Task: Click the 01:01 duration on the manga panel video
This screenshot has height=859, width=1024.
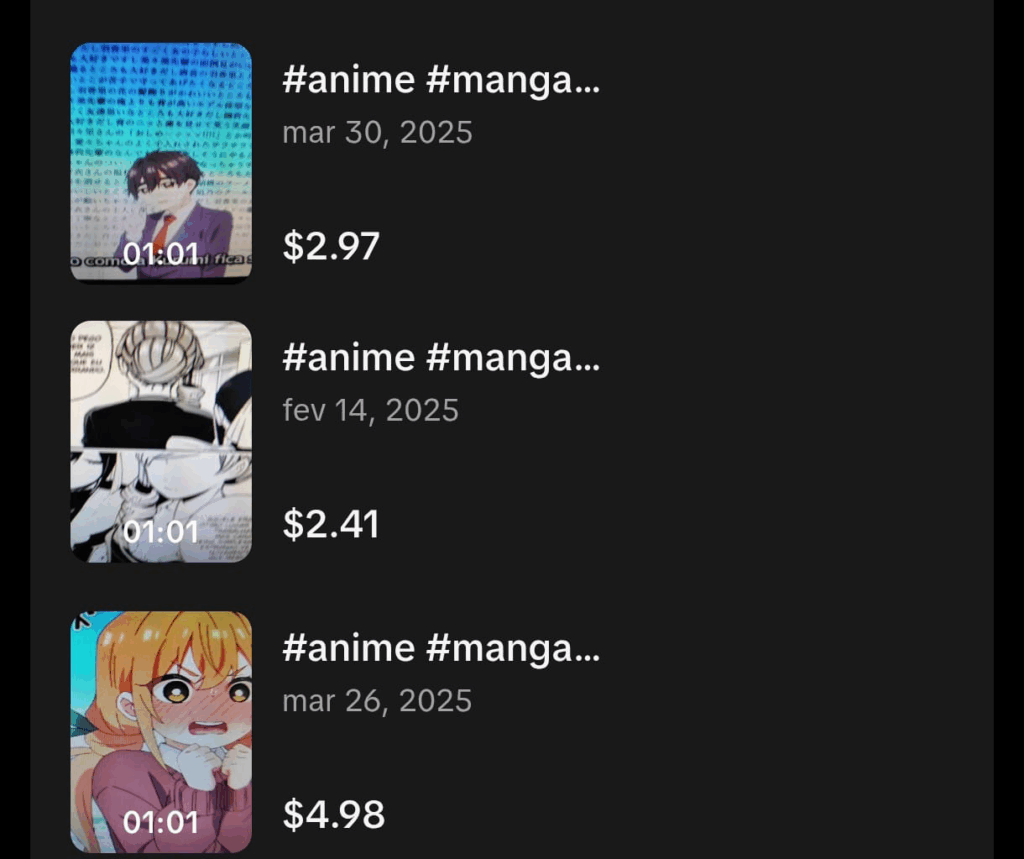Action: (161, 531)
